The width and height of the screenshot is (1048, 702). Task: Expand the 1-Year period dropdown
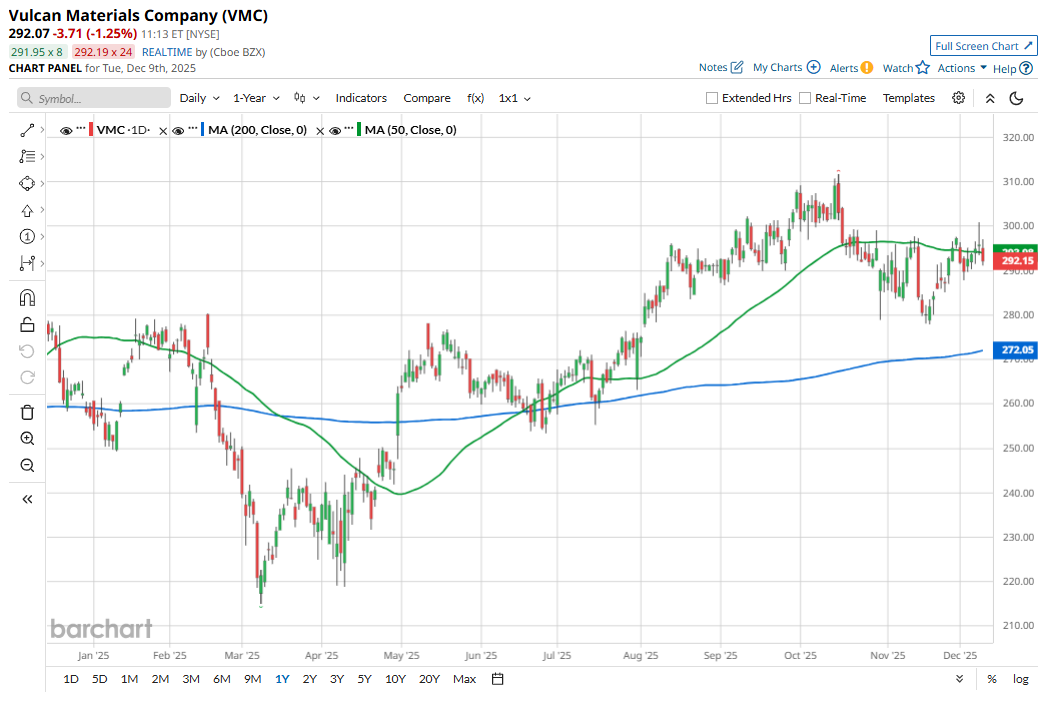(256, 98)
